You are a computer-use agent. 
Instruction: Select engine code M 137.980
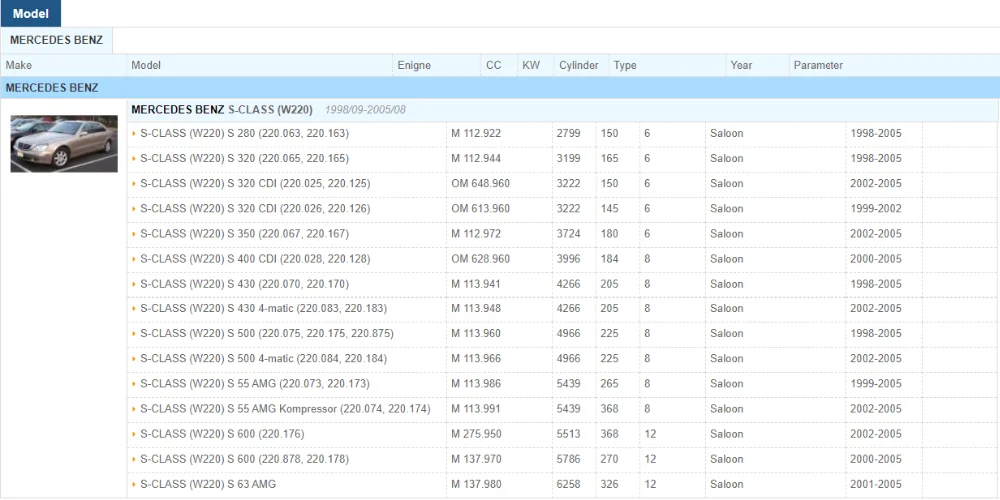pos(476,485)
